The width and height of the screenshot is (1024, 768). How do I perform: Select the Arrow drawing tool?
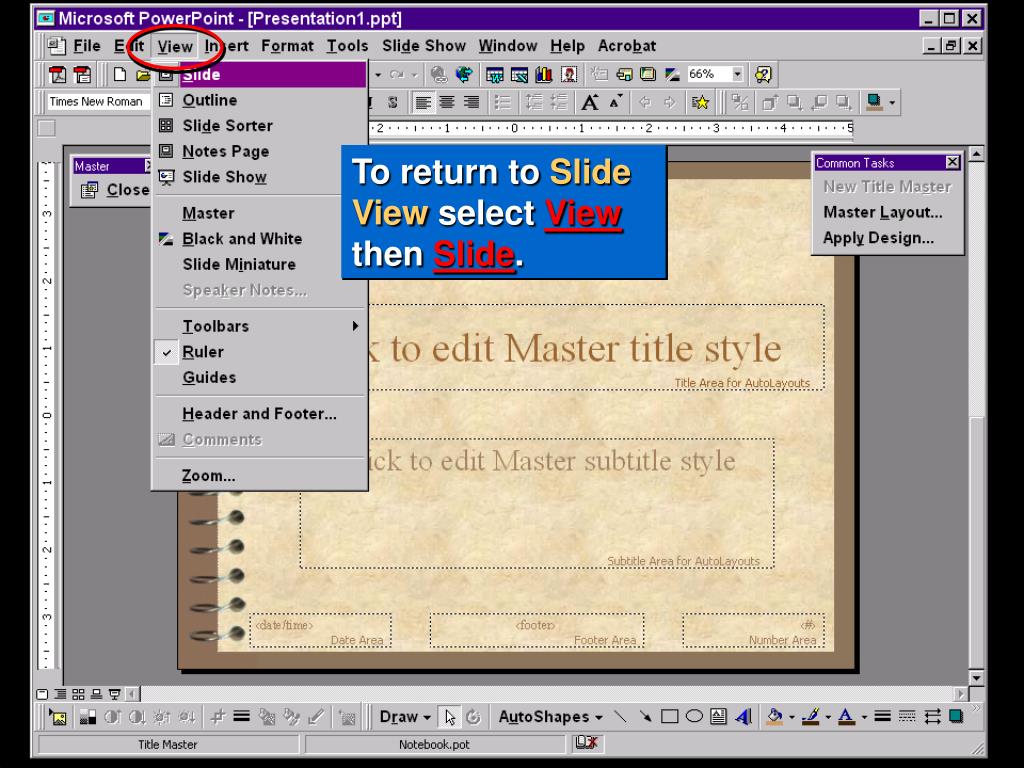645,717
